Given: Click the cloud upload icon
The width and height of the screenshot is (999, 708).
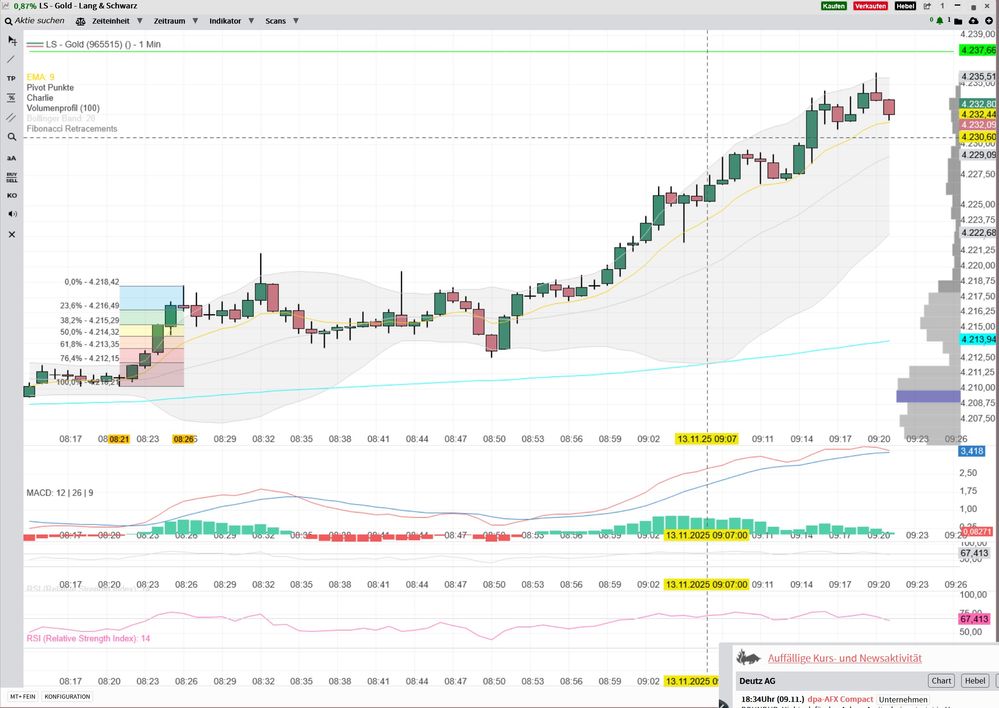Looking at the screenshot, I should pos(976,20).
